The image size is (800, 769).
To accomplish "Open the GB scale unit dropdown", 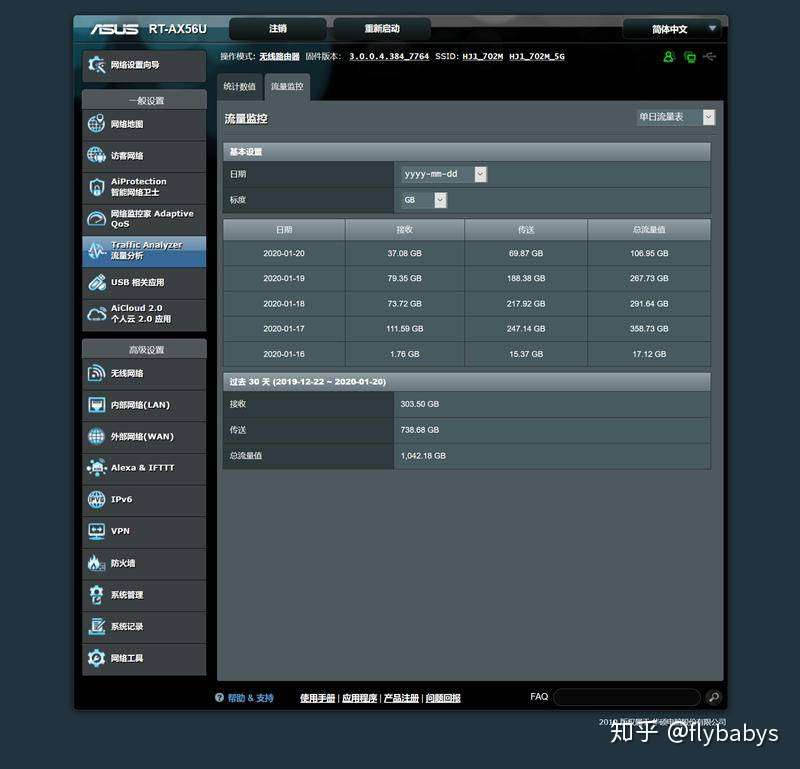I will click(424, 200).
